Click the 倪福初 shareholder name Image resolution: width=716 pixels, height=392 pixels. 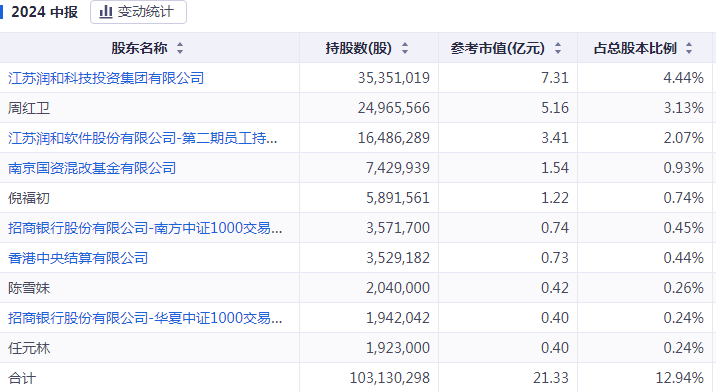tap(29, 198)
